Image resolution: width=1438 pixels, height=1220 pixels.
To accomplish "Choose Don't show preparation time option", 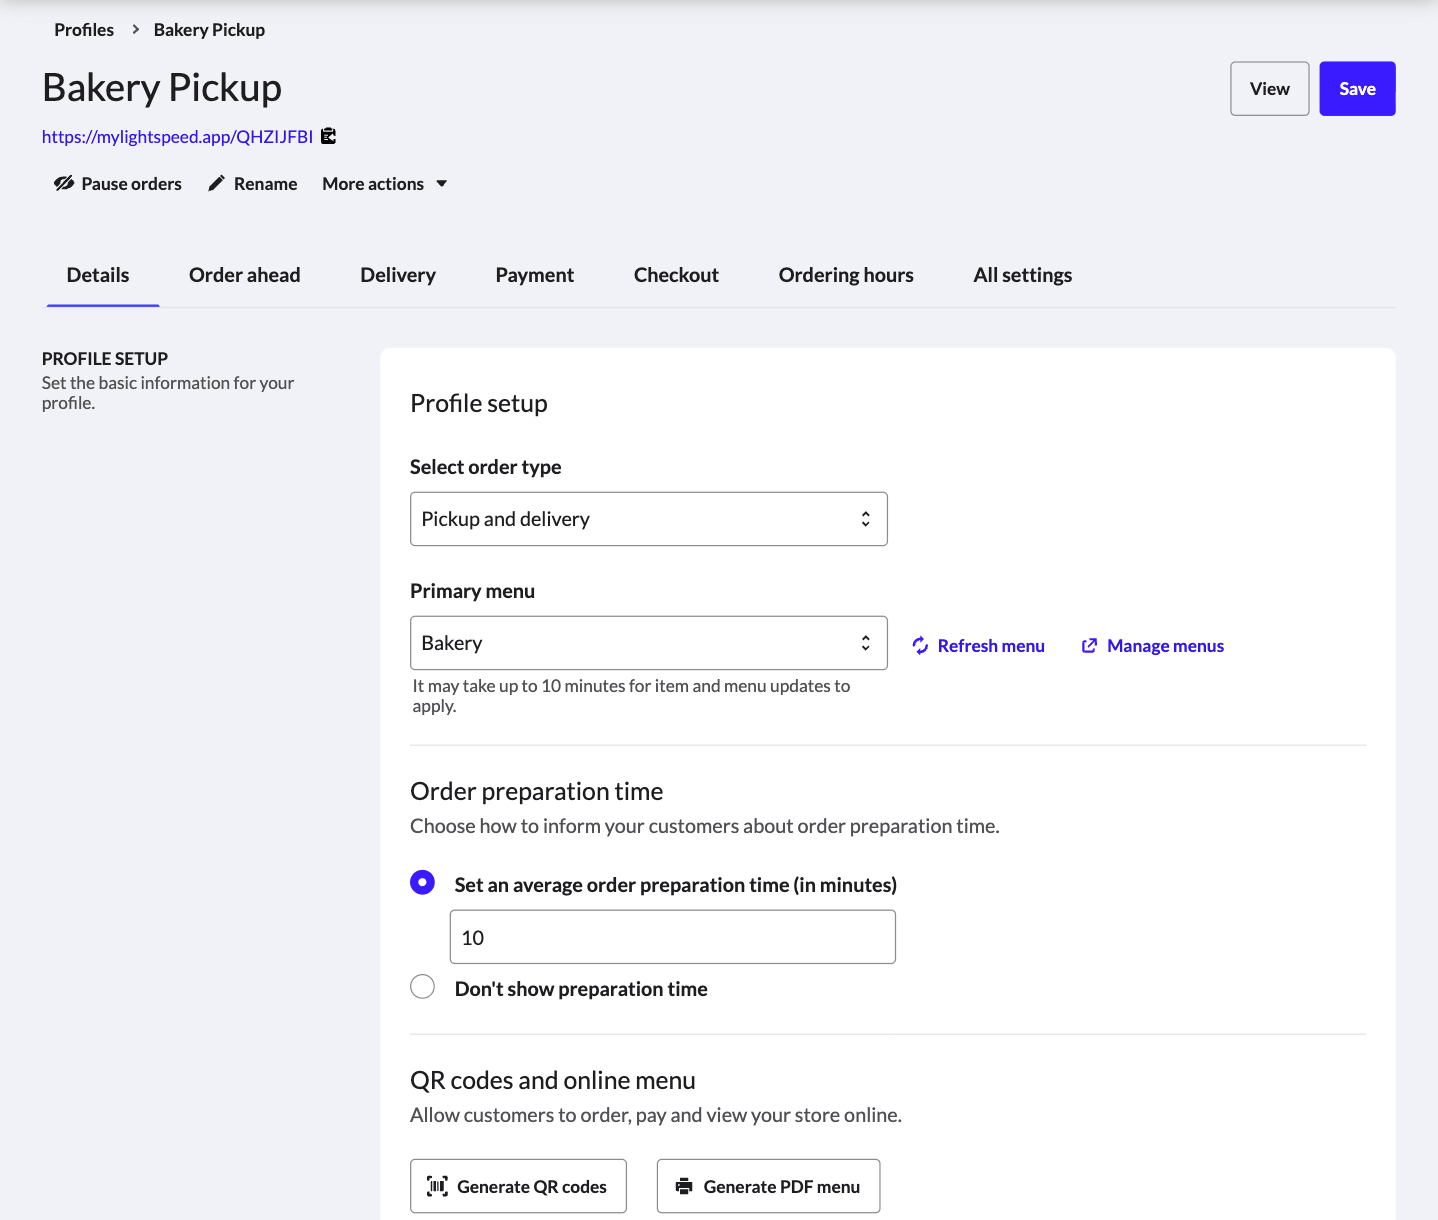I will point(422,987).
